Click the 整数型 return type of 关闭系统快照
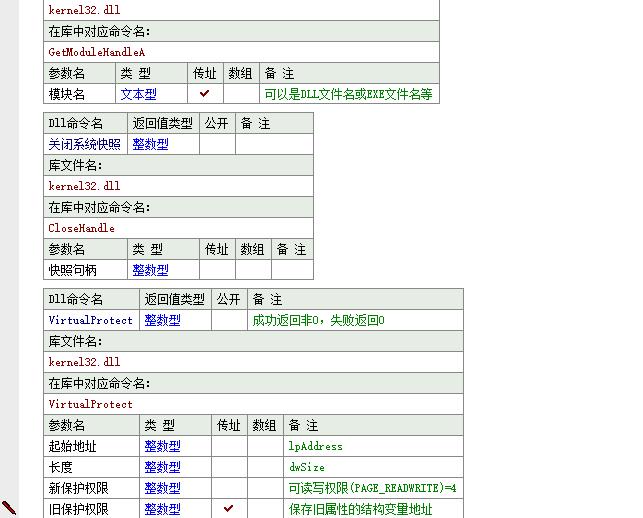Viewport: 643px width, 518px height. (x=150, y=144)
